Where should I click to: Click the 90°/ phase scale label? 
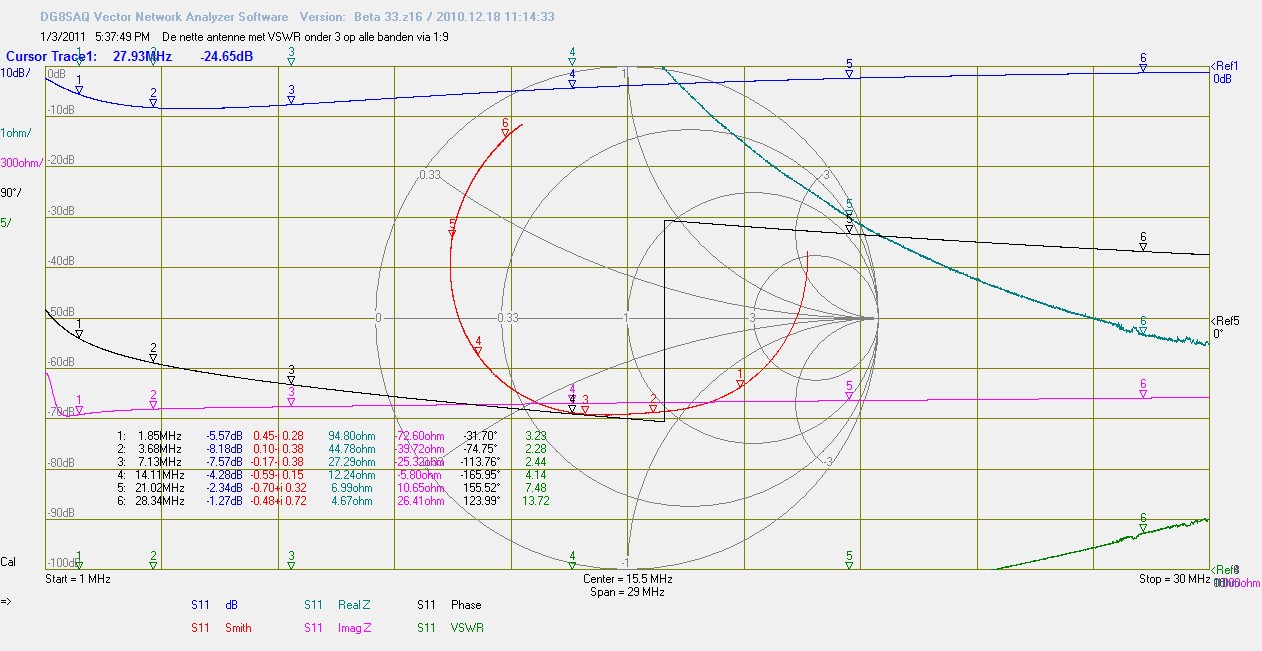tap(12, 192)
